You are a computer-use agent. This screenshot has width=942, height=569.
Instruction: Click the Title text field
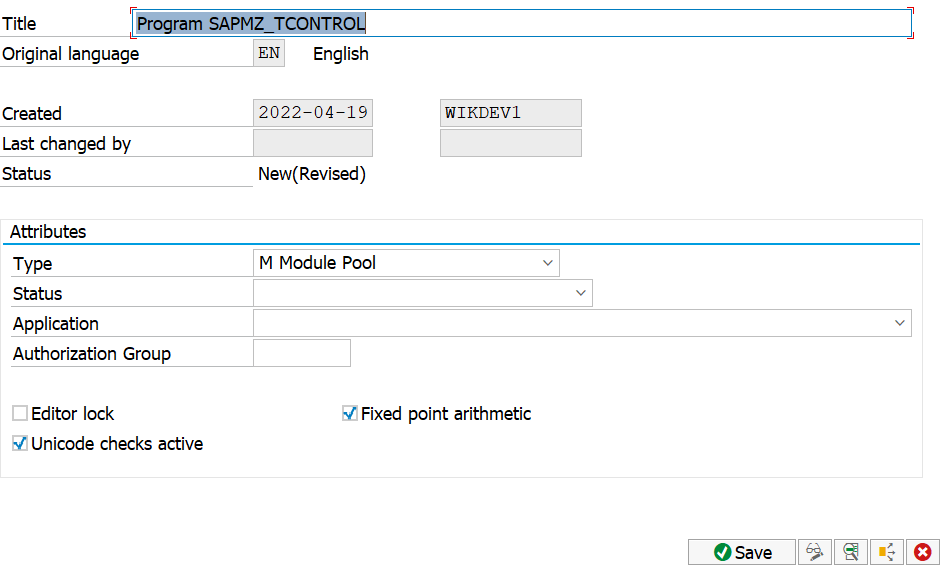pyautogui.click(x=521, y=23)
